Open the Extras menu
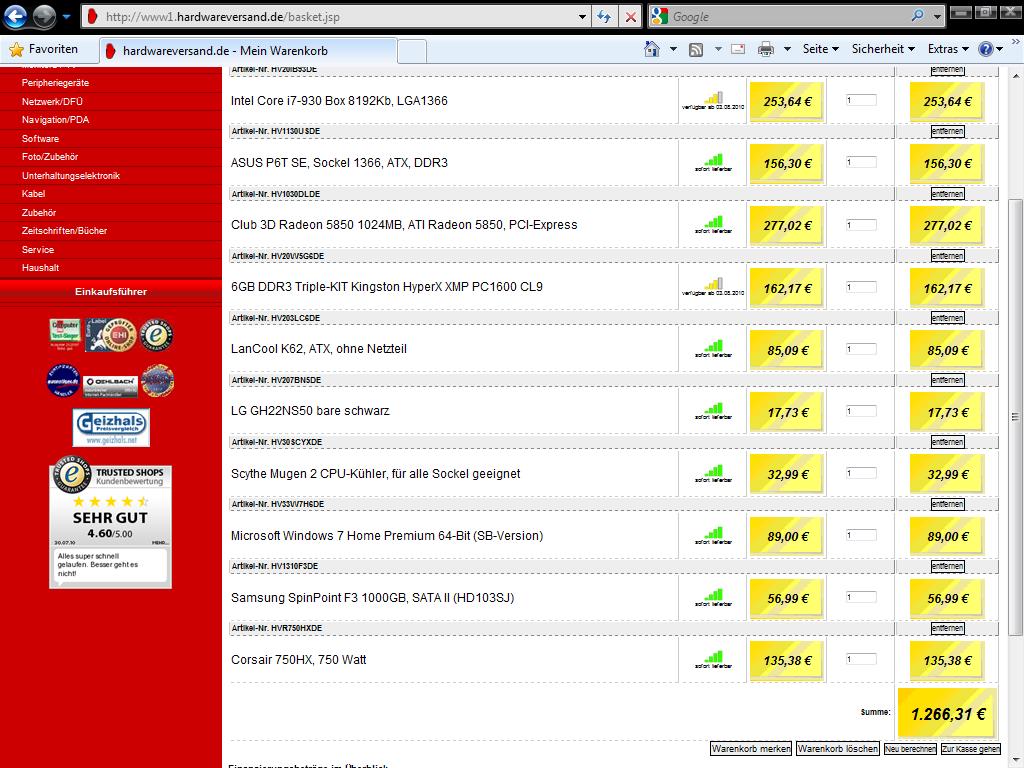This screenshot has height=768, width=1024. click(x=948, y=49)
